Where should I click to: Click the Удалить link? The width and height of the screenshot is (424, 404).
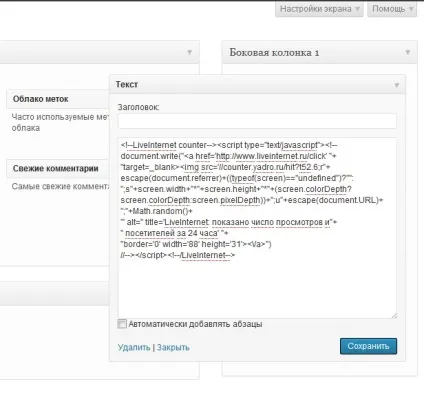(134, 347)
